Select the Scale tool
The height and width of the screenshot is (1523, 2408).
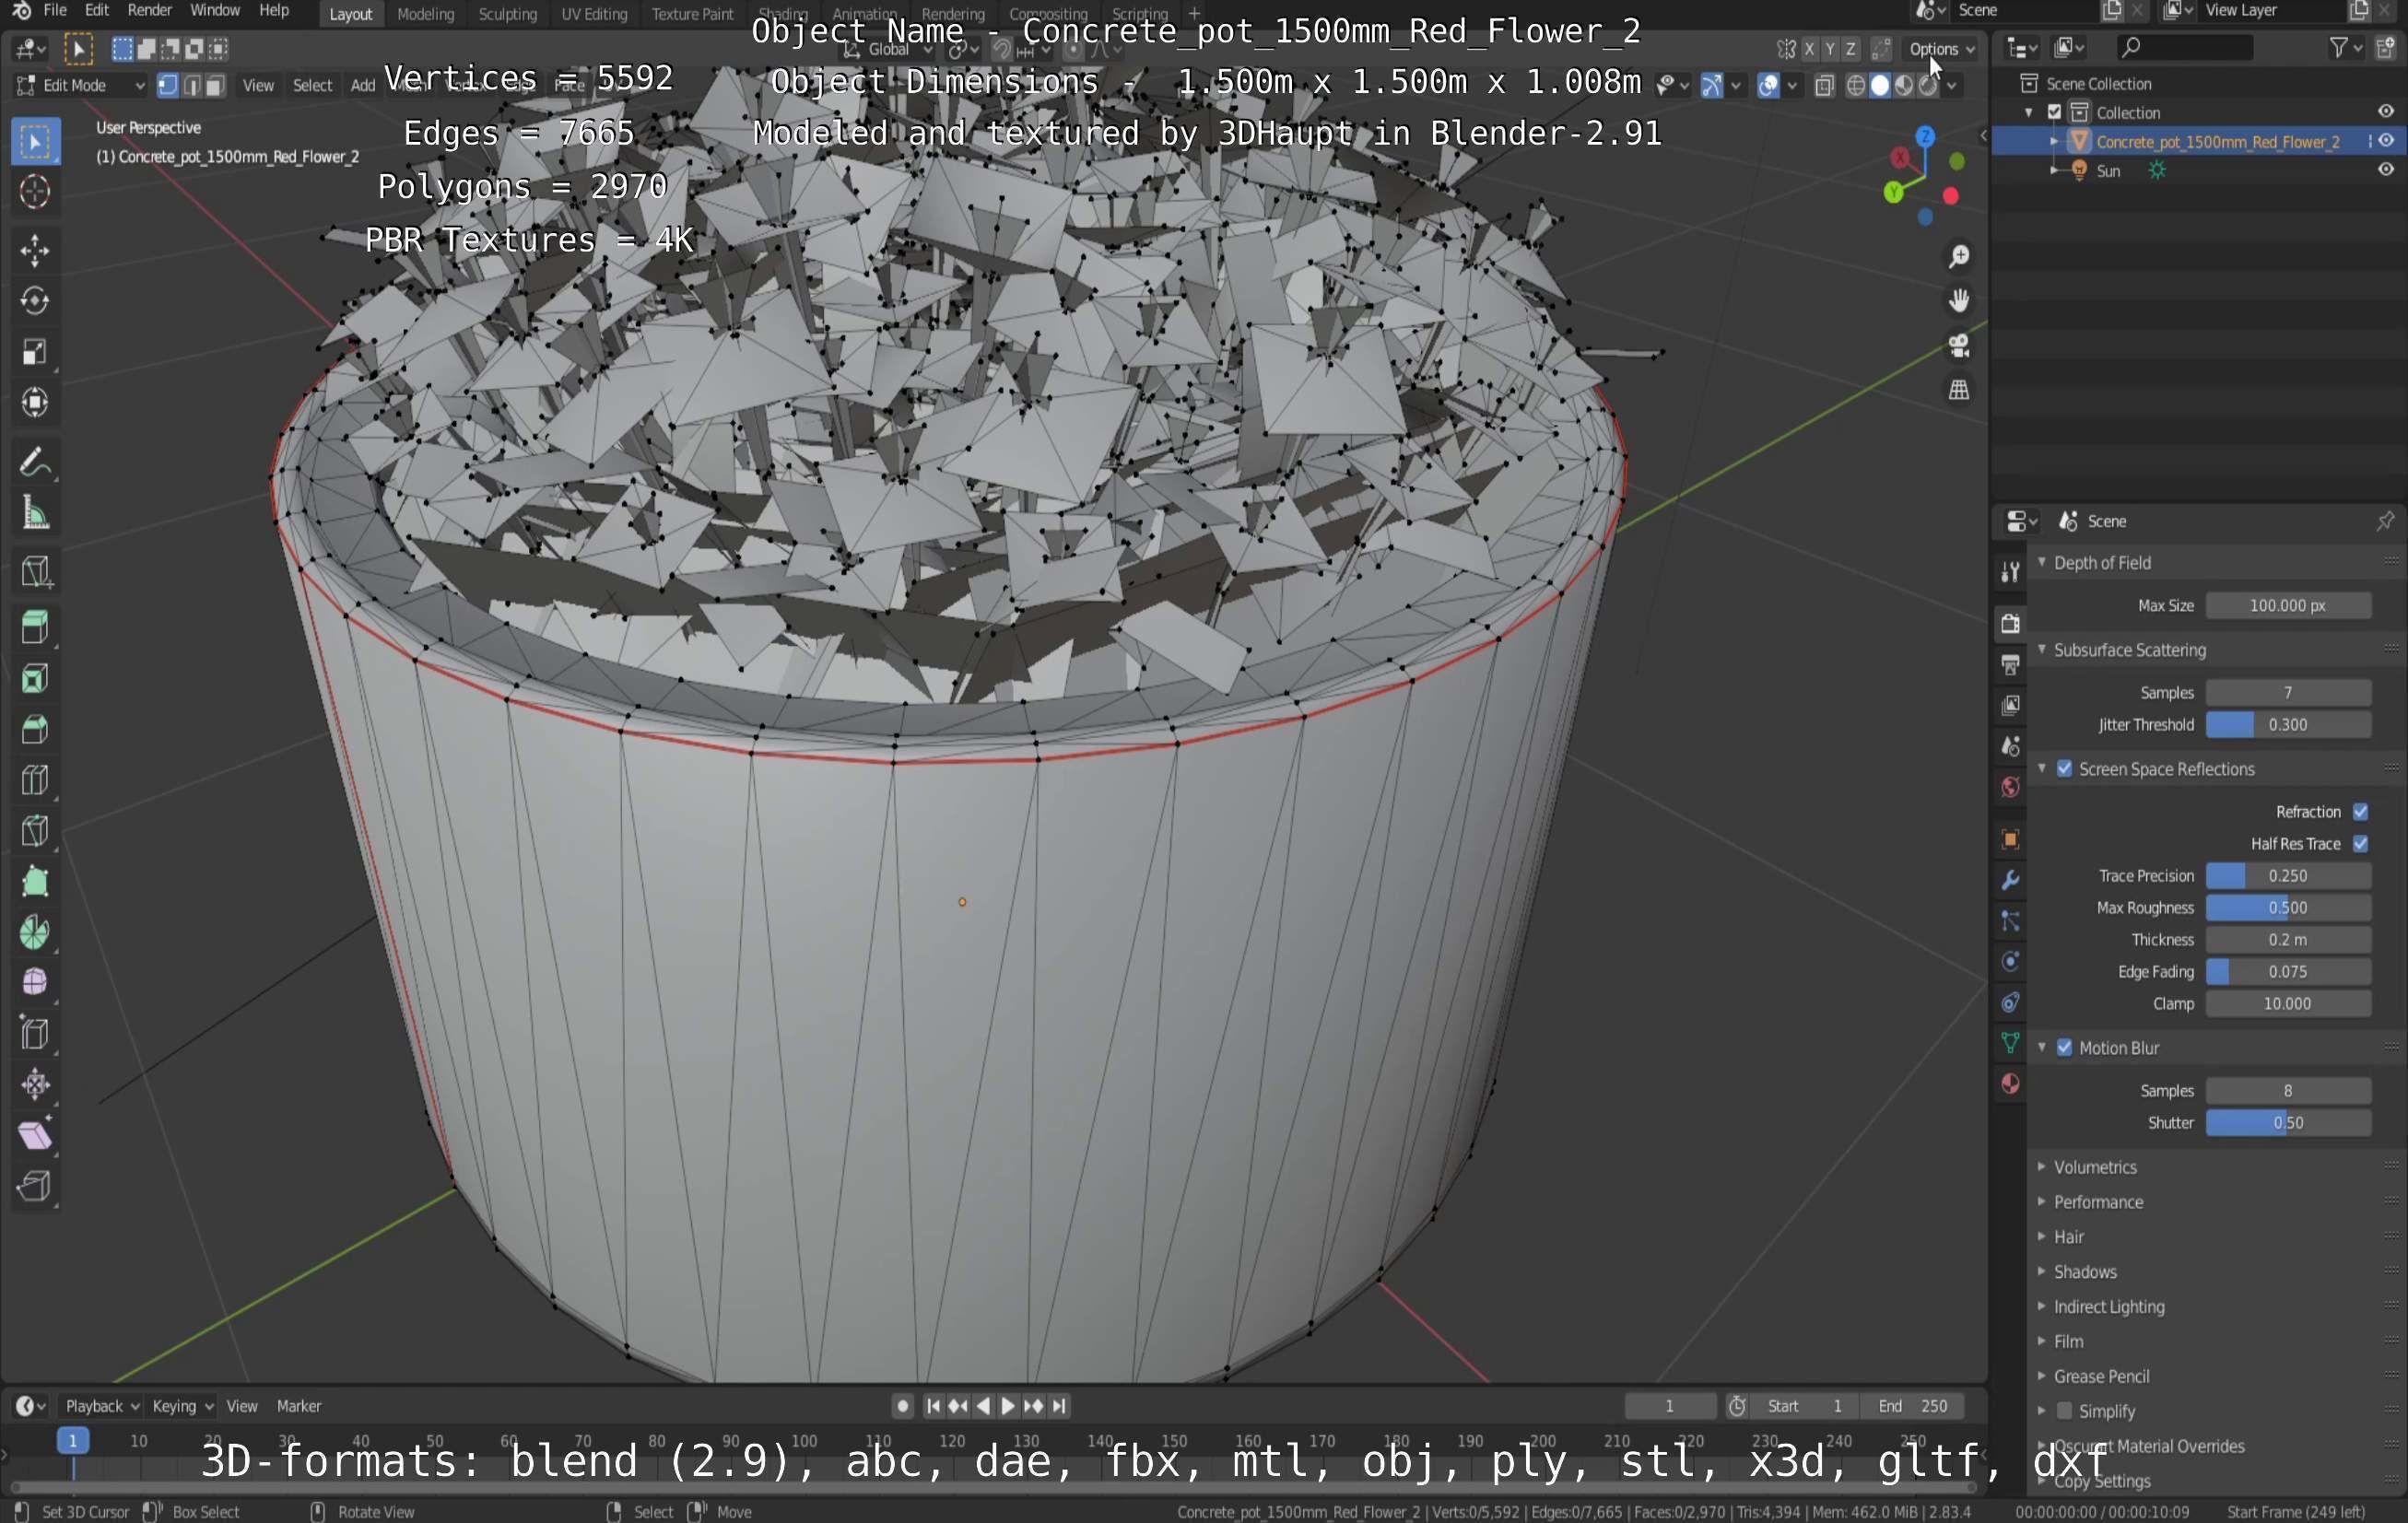35,352
